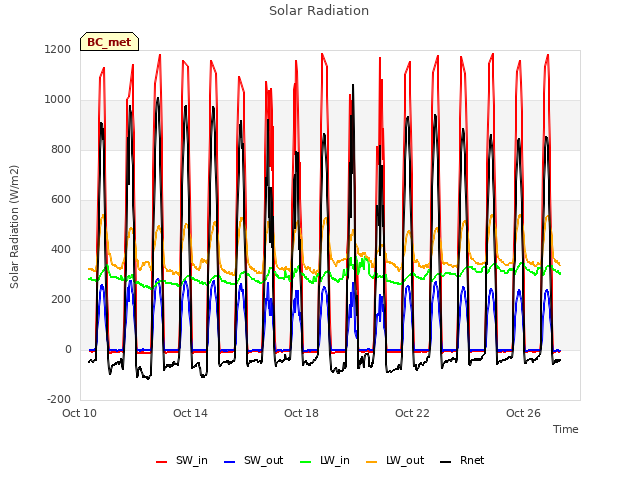Screen dimensions: 640x480
Task: Click the 400 y-axis tick label
Action: pos(61,250)
